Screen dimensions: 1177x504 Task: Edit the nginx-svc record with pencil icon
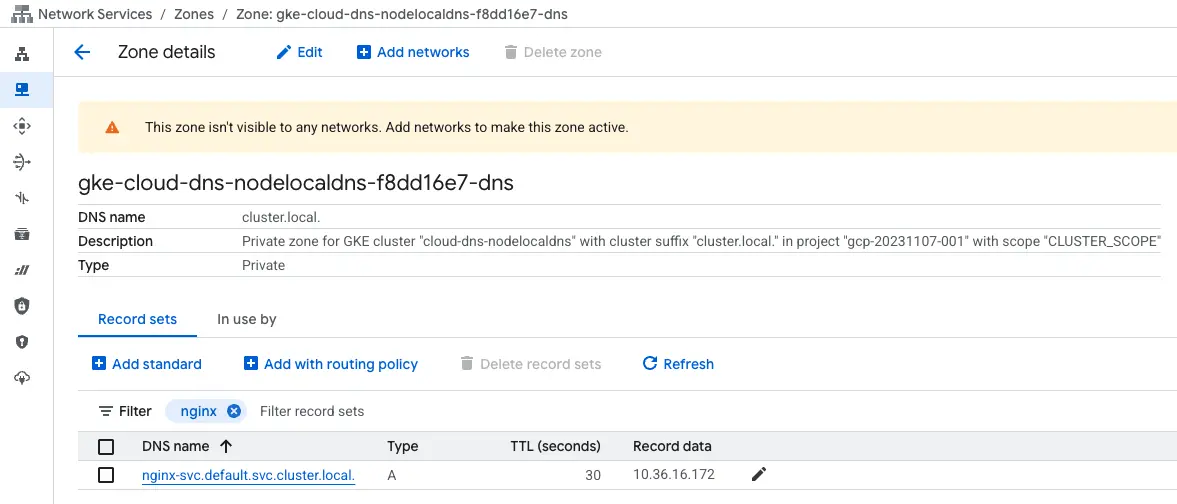758,475
